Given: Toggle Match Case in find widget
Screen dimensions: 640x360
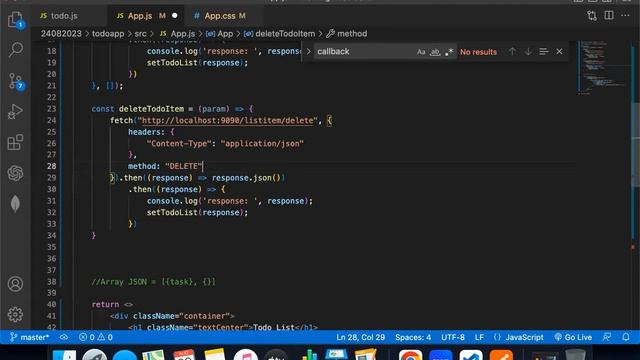Looking at the screenshot, I should click(x=421, y=52).
